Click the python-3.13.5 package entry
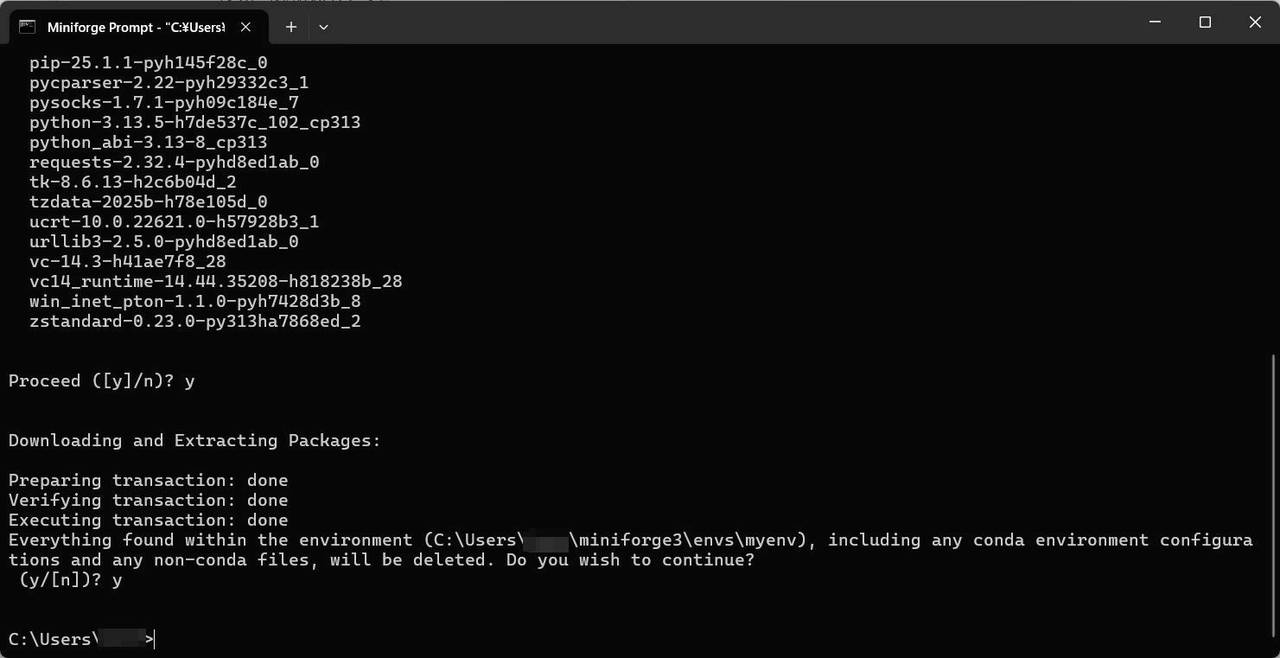The height and width of the screenshot is (658, 1280). pos(195,122)
